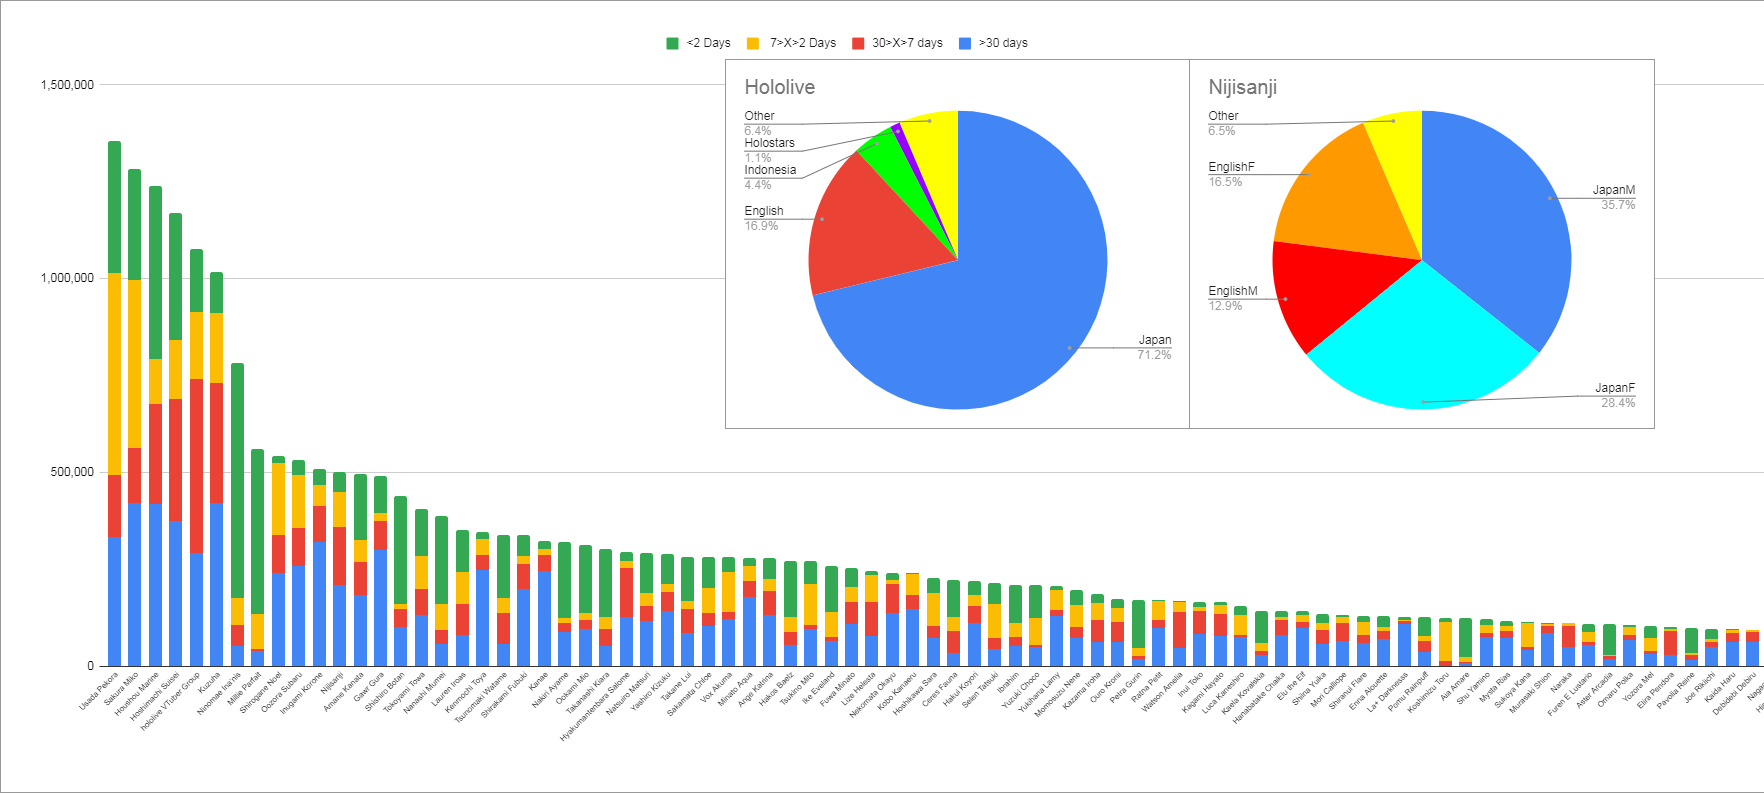The image size is (1764, 793).
Task: Click the 'EnglishM 12.9%' pie label
Action: point(1233,298)
